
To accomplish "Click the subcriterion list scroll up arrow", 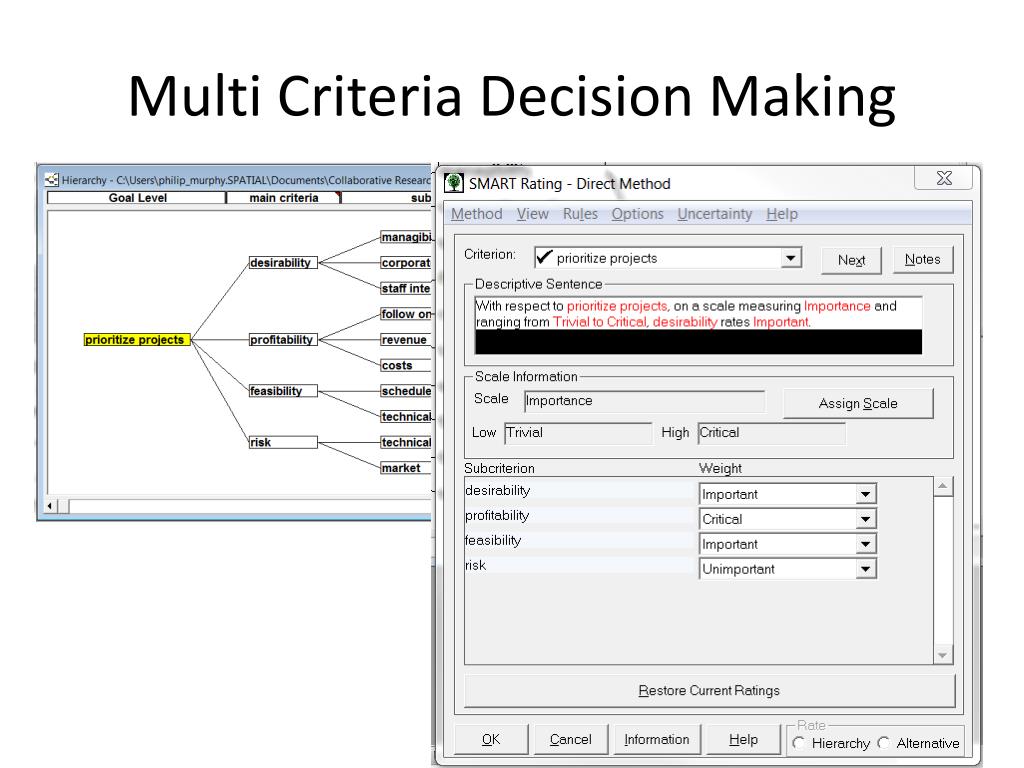I will pos(942,487).
